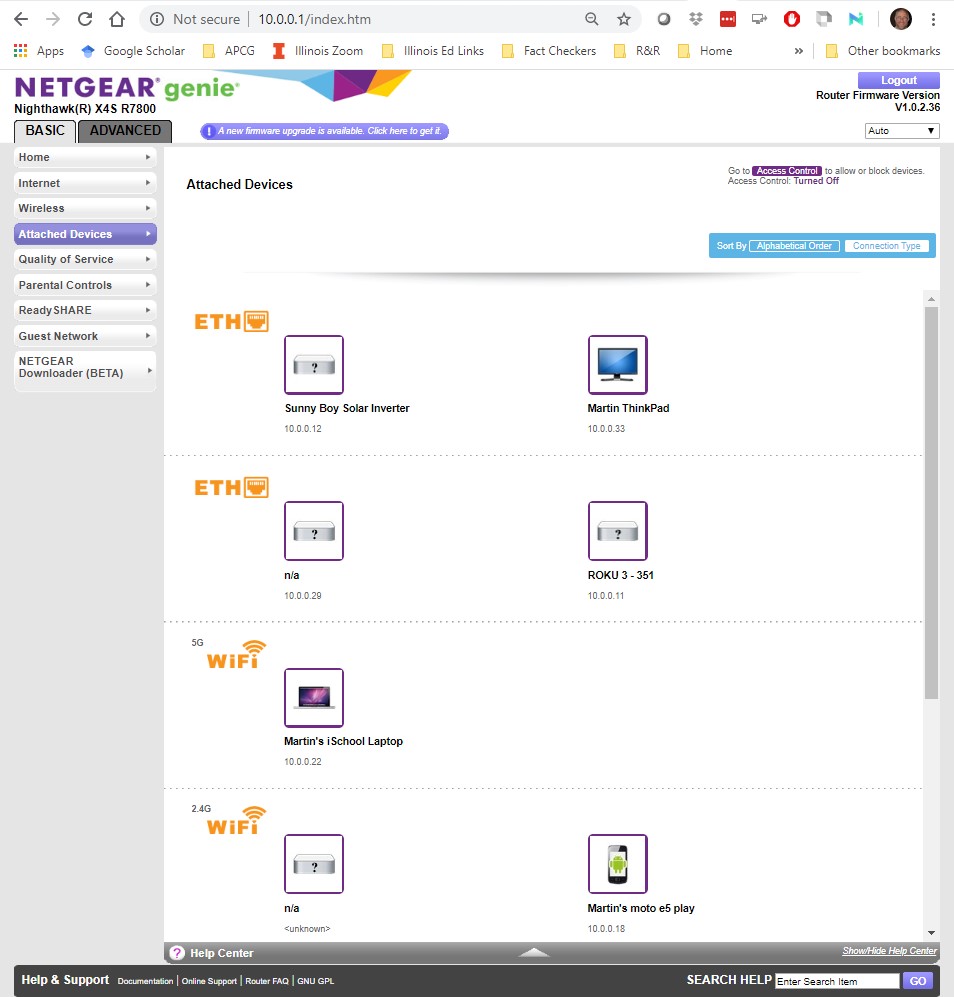Open the language dropdown set to Auto
Viewport: 954px width, 997px height.
click(902, 131)
